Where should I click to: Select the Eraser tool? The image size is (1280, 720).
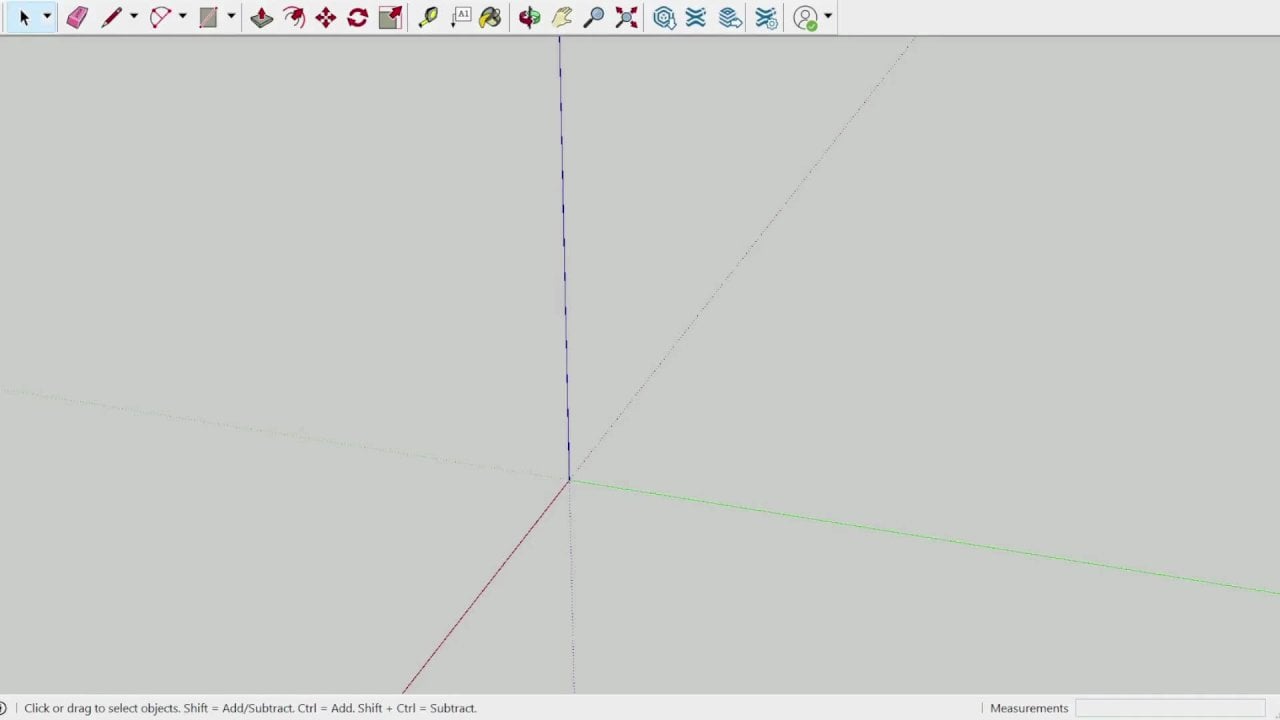[x=77, y=17]
